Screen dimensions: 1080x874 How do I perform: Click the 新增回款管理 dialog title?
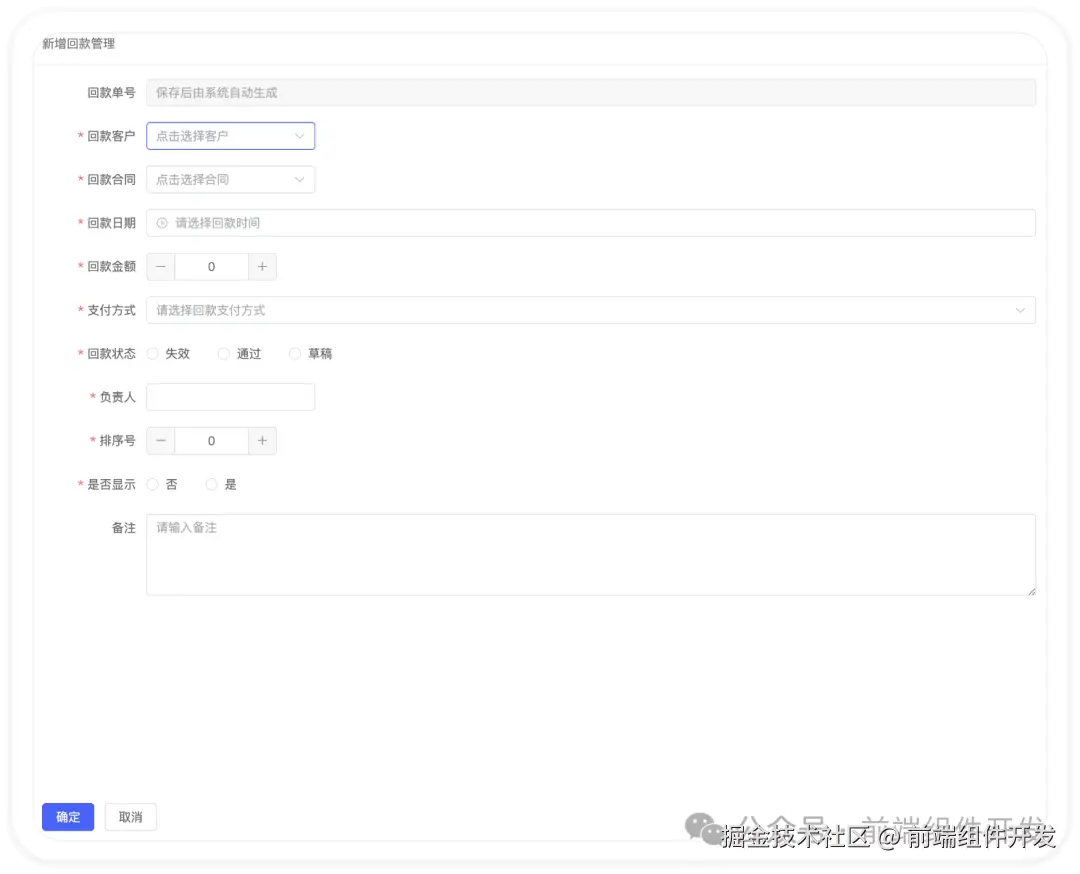click(x=77, y=44)
